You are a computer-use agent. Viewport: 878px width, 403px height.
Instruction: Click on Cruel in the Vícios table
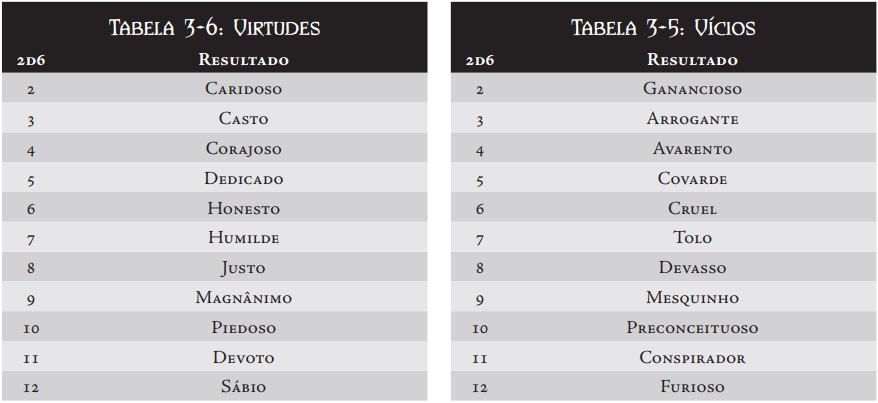pos(693,208)
